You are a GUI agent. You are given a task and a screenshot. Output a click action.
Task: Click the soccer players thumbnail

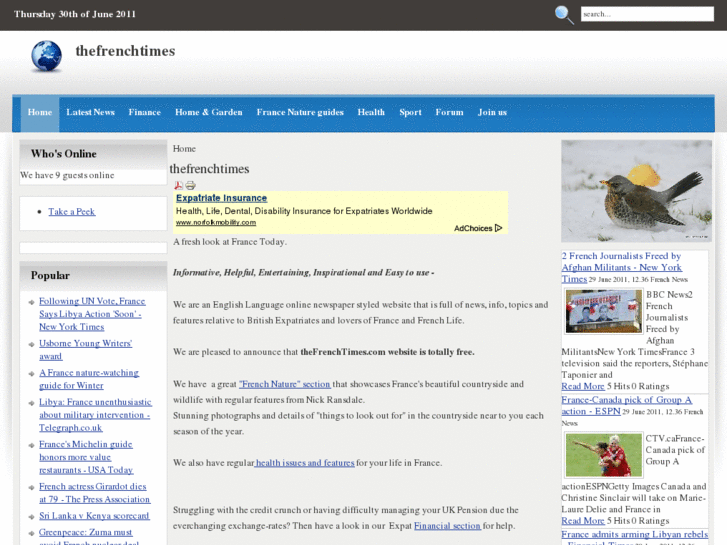(604, 455)
